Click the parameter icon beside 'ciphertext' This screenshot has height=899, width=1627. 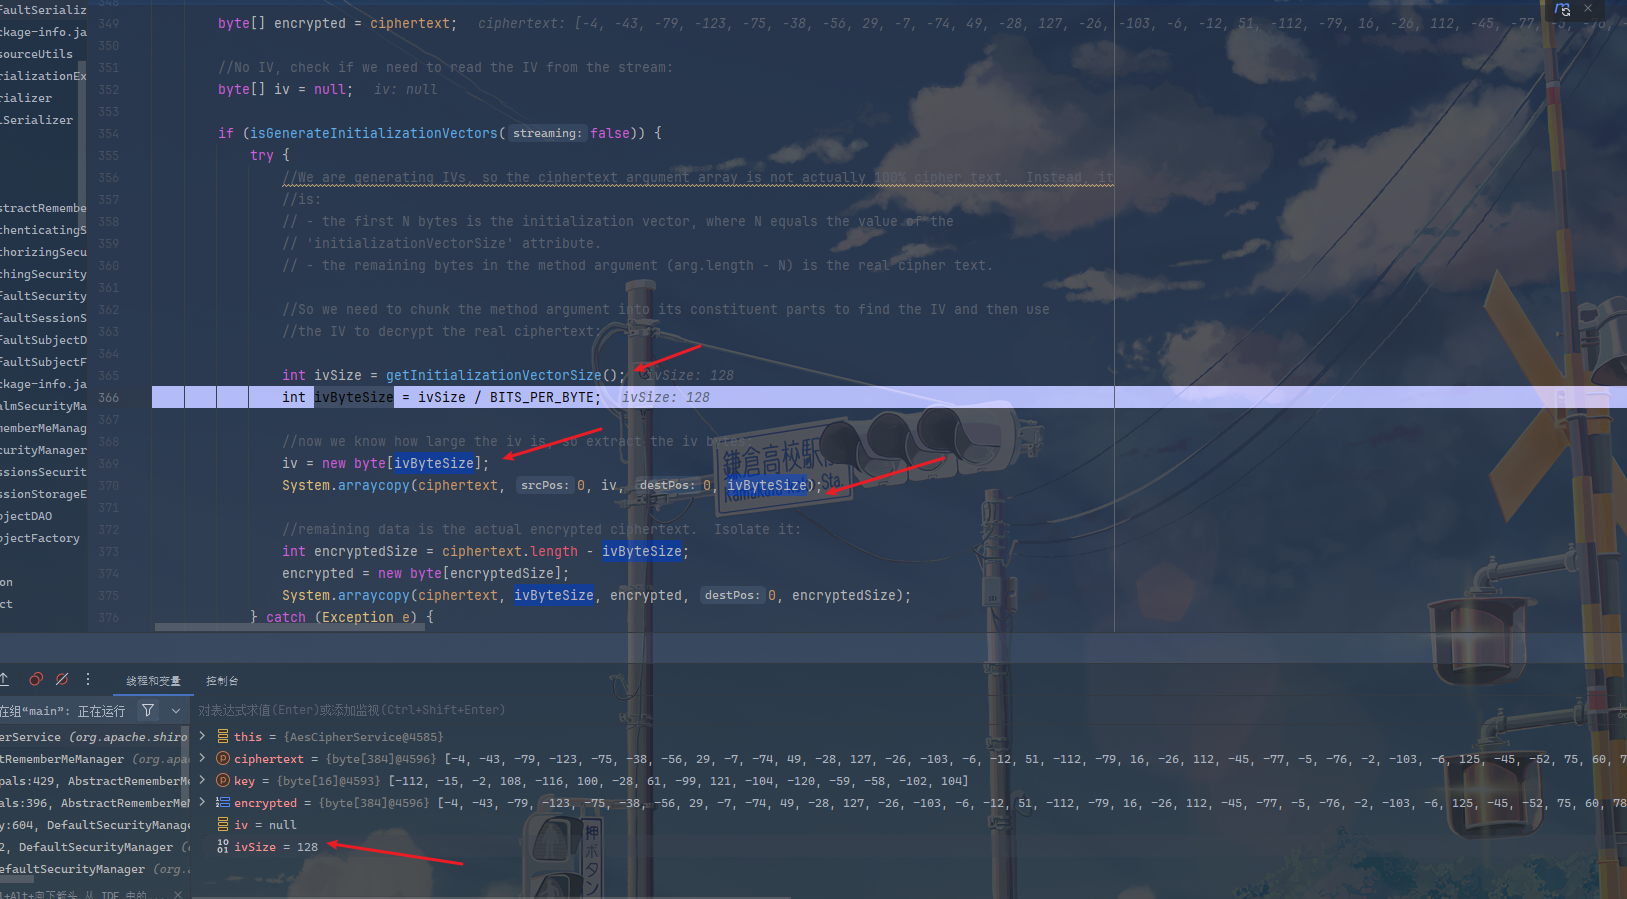[x=223, y=758]
